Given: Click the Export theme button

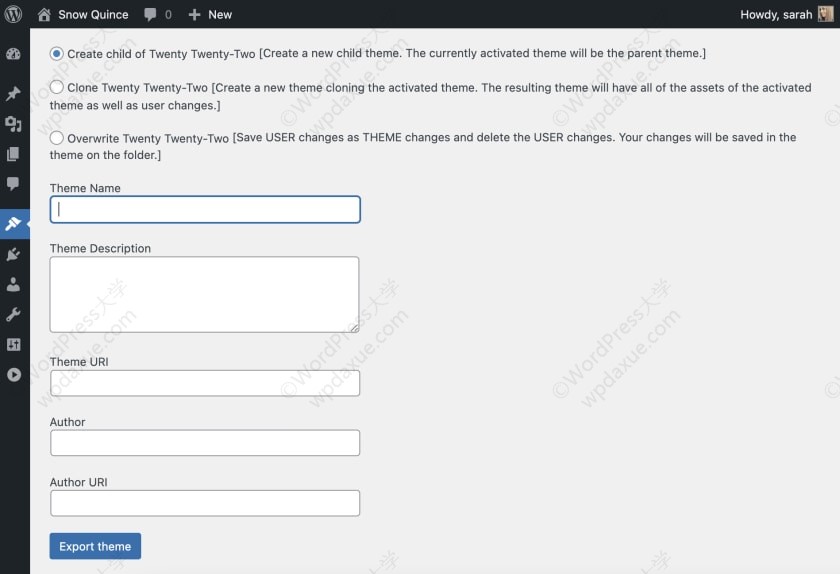Looking at the screenshot, I should (x=95, y=546).
